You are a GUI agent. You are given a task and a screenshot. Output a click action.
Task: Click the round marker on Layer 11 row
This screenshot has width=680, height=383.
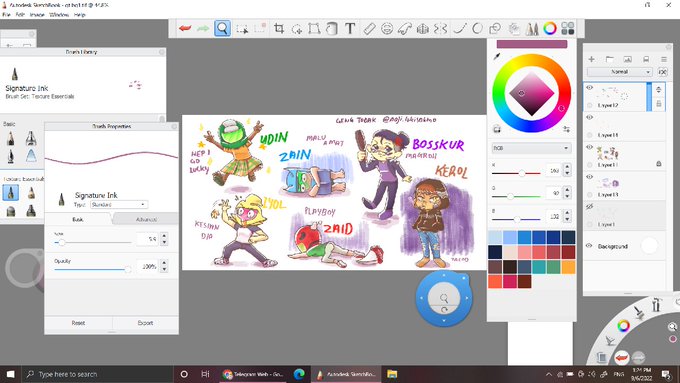pyautogui.click(x=589, y=165)
